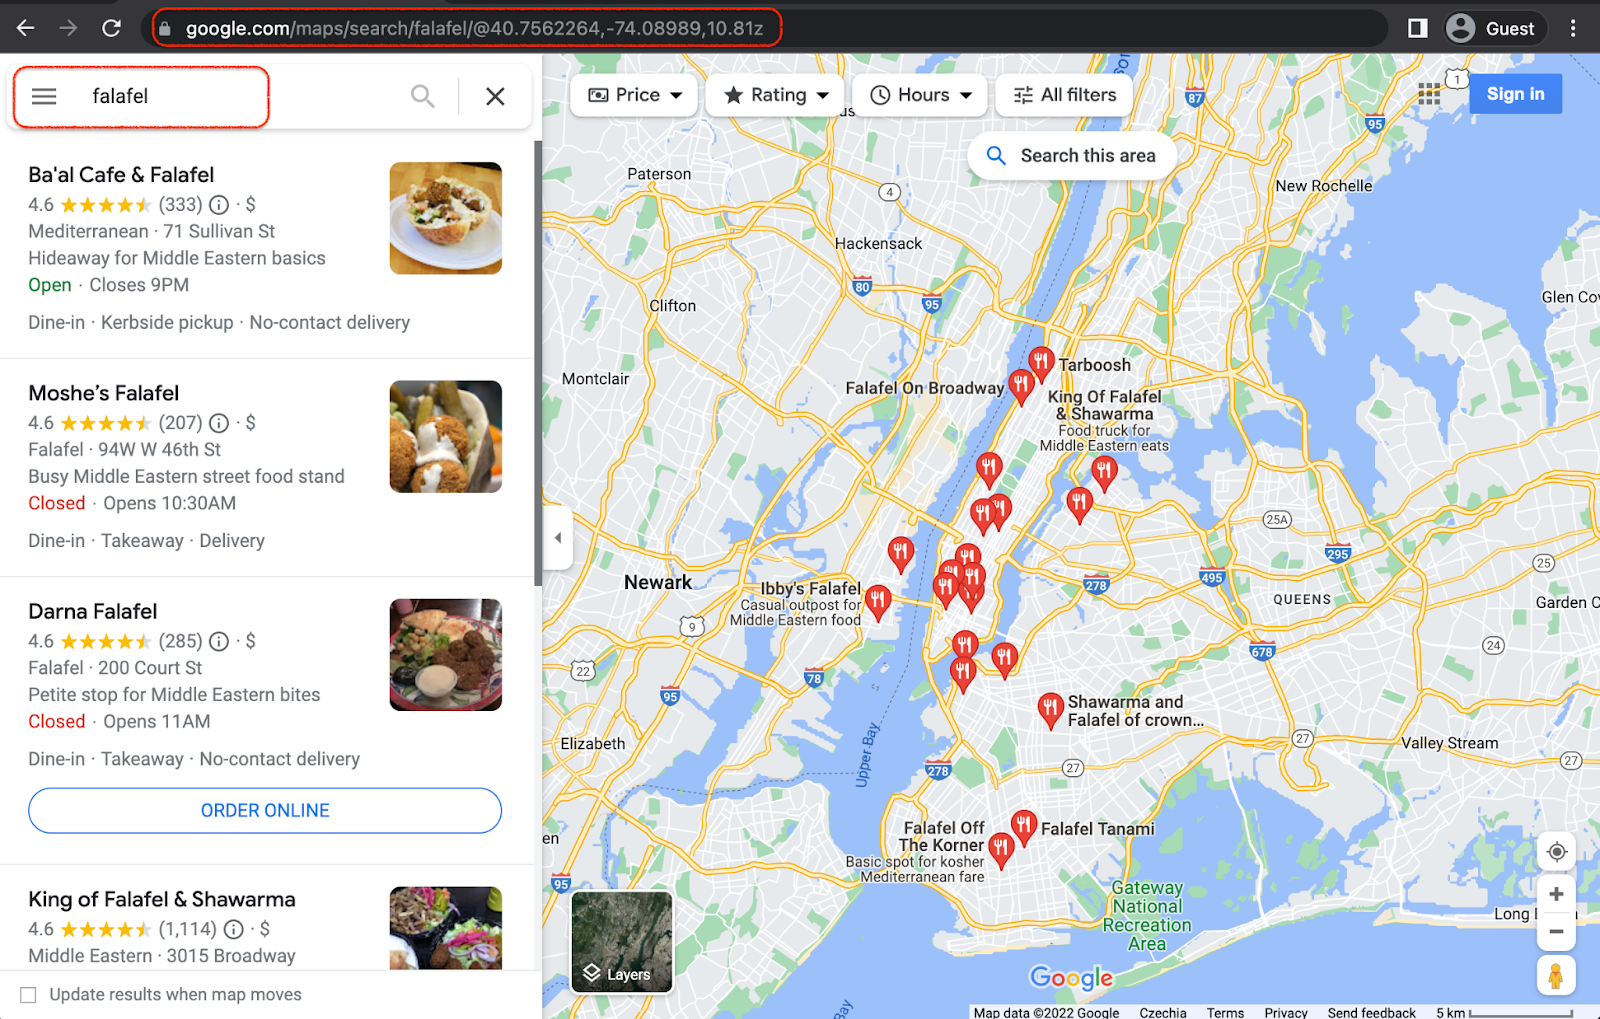Open info icon next to Ba'al Cafe rating
The image size is (1600, 1019).
coord(219,205)
